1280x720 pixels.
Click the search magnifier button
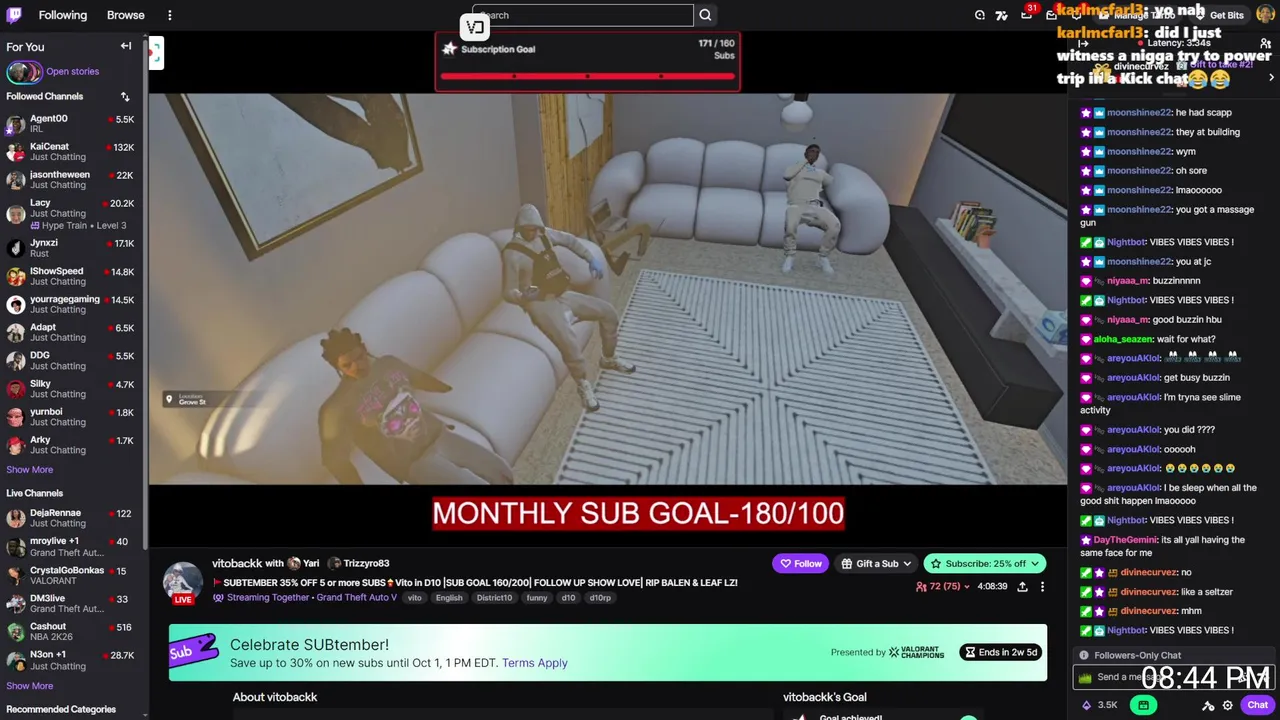click(705, 15)
